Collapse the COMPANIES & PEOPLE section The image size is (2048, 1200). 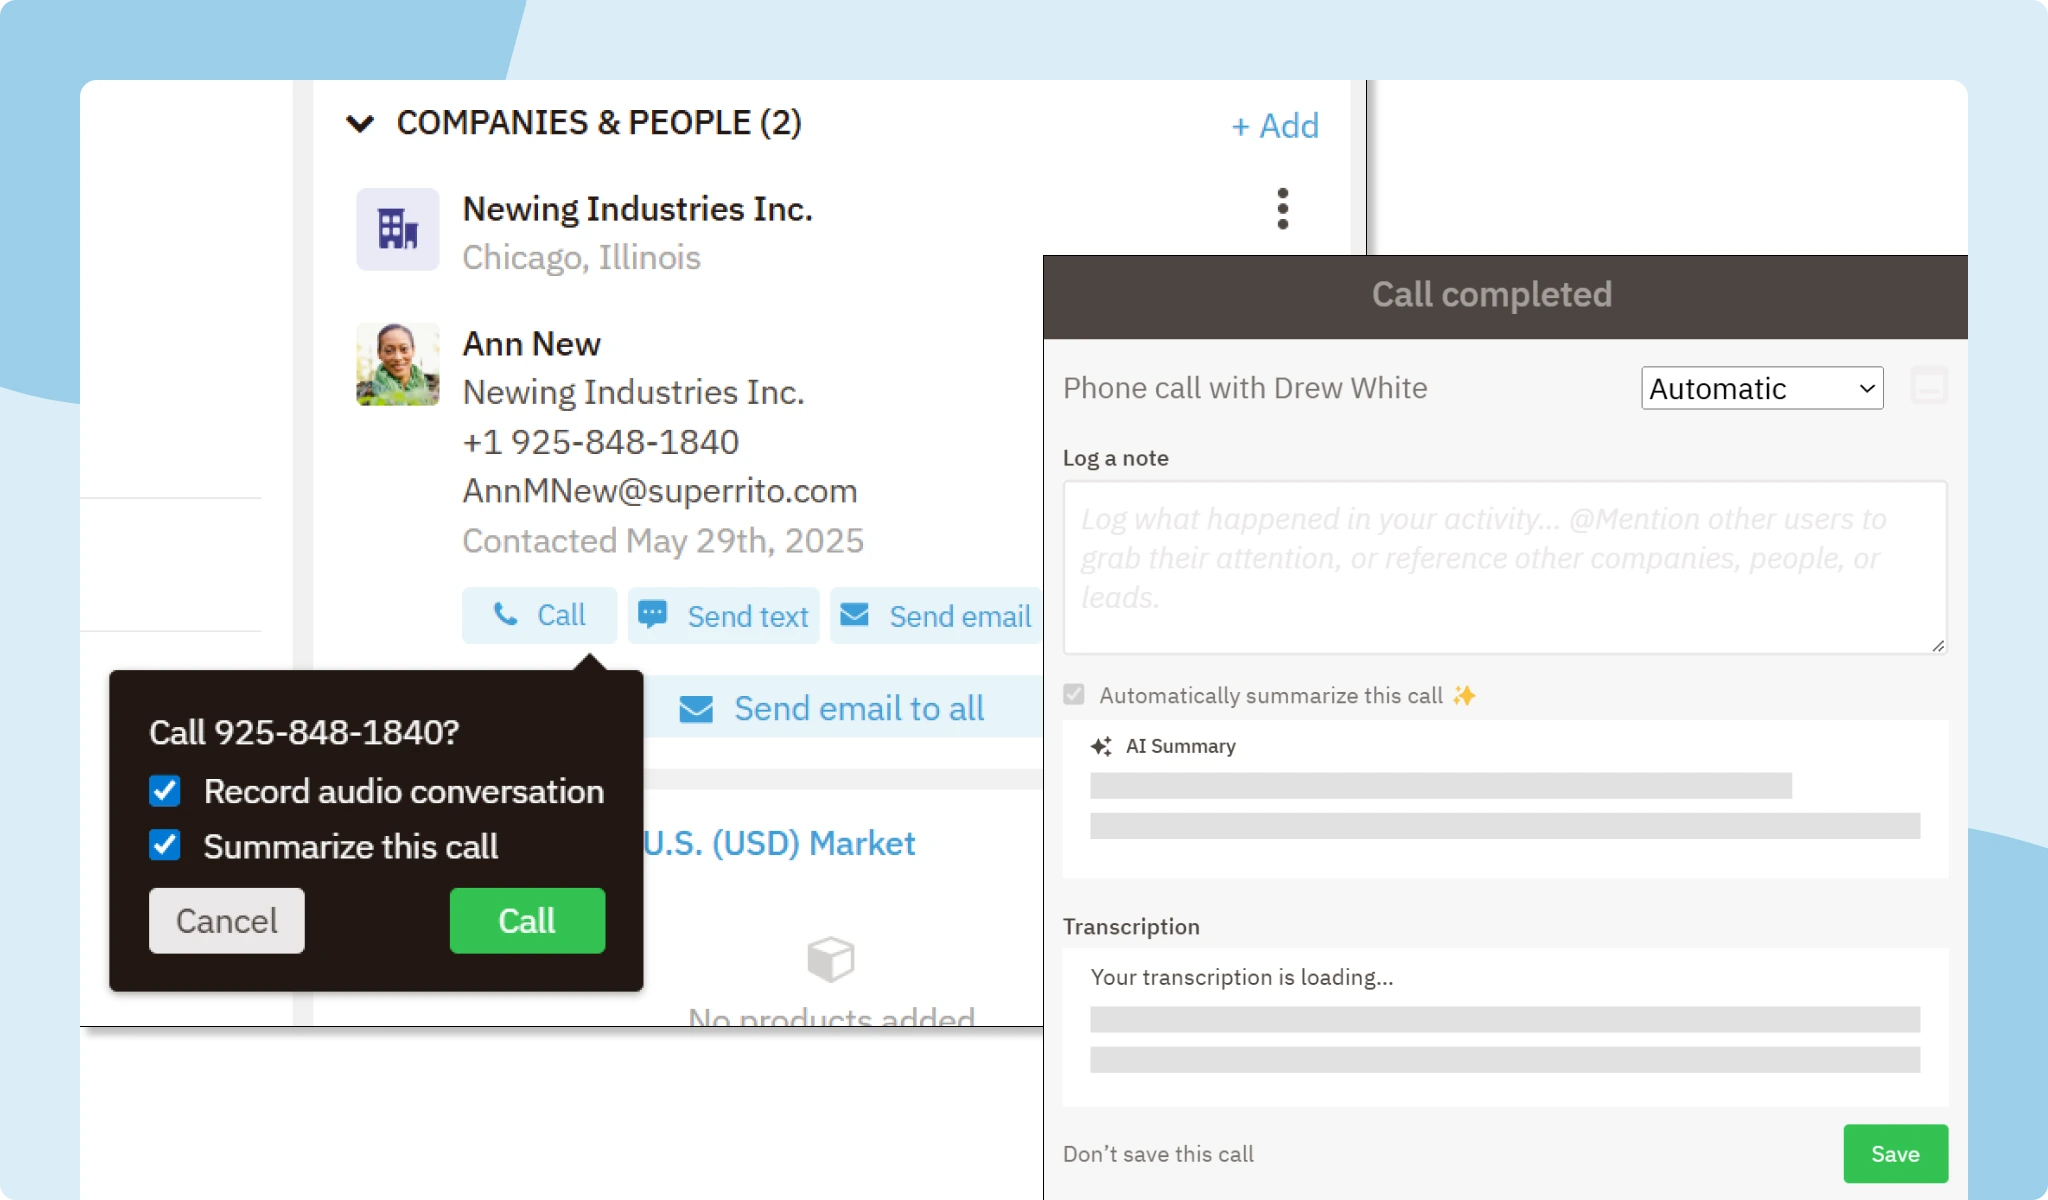360,123
